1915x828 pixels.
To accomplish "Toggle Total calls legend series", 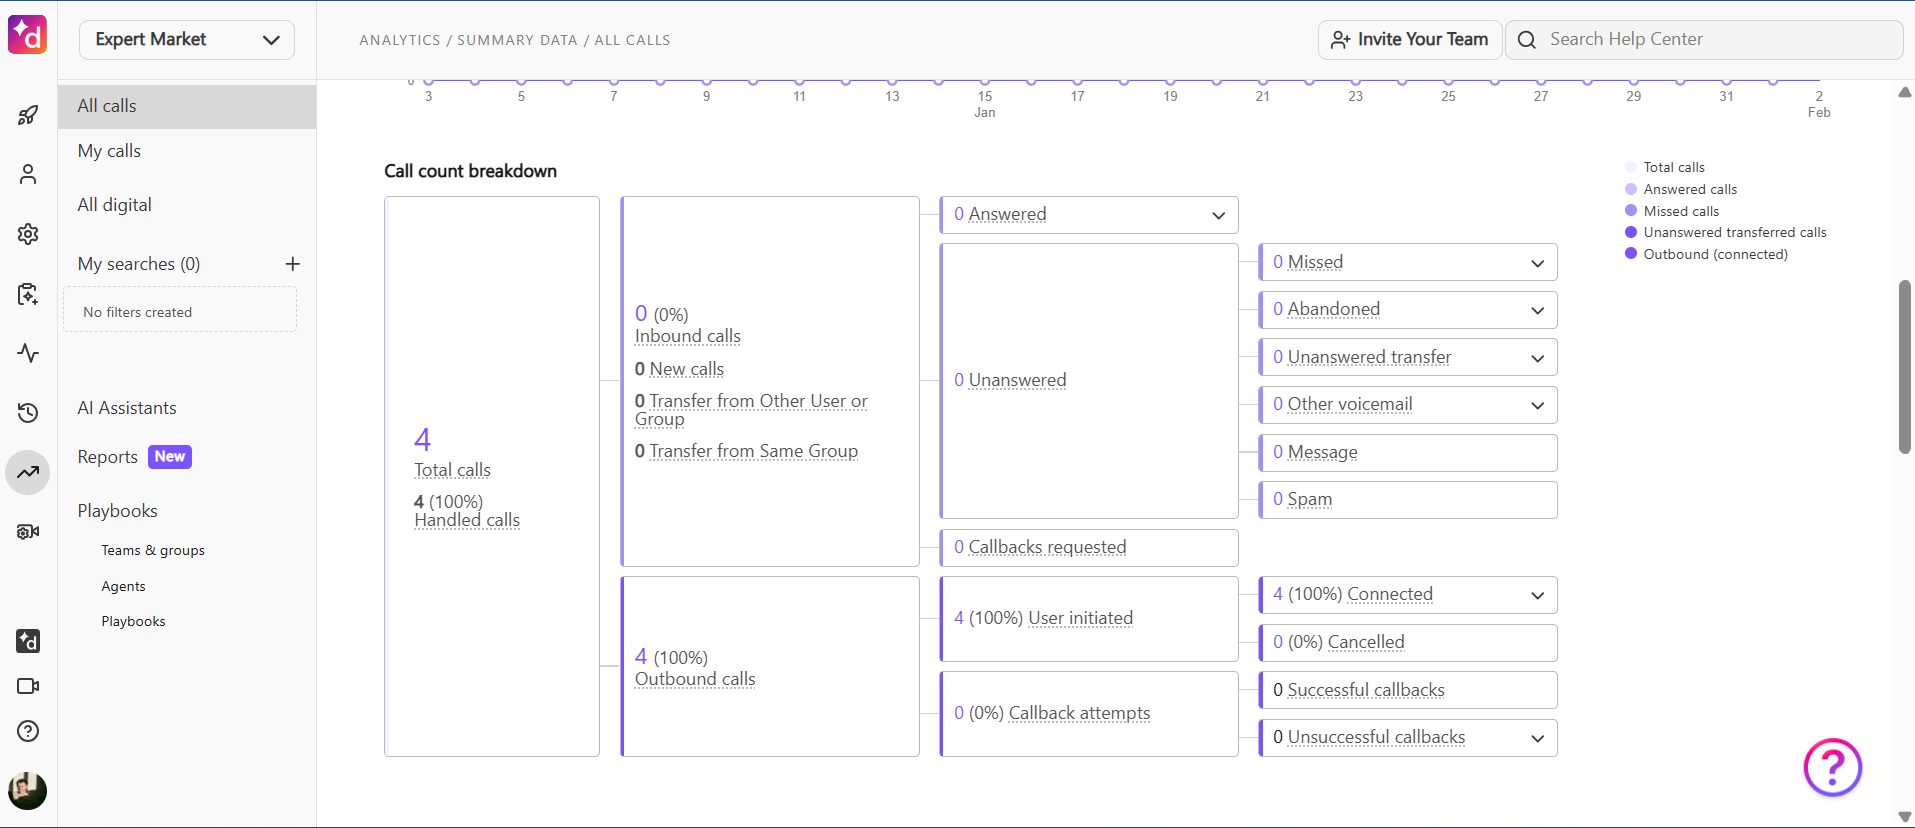I will click(x=1665, y=167).
